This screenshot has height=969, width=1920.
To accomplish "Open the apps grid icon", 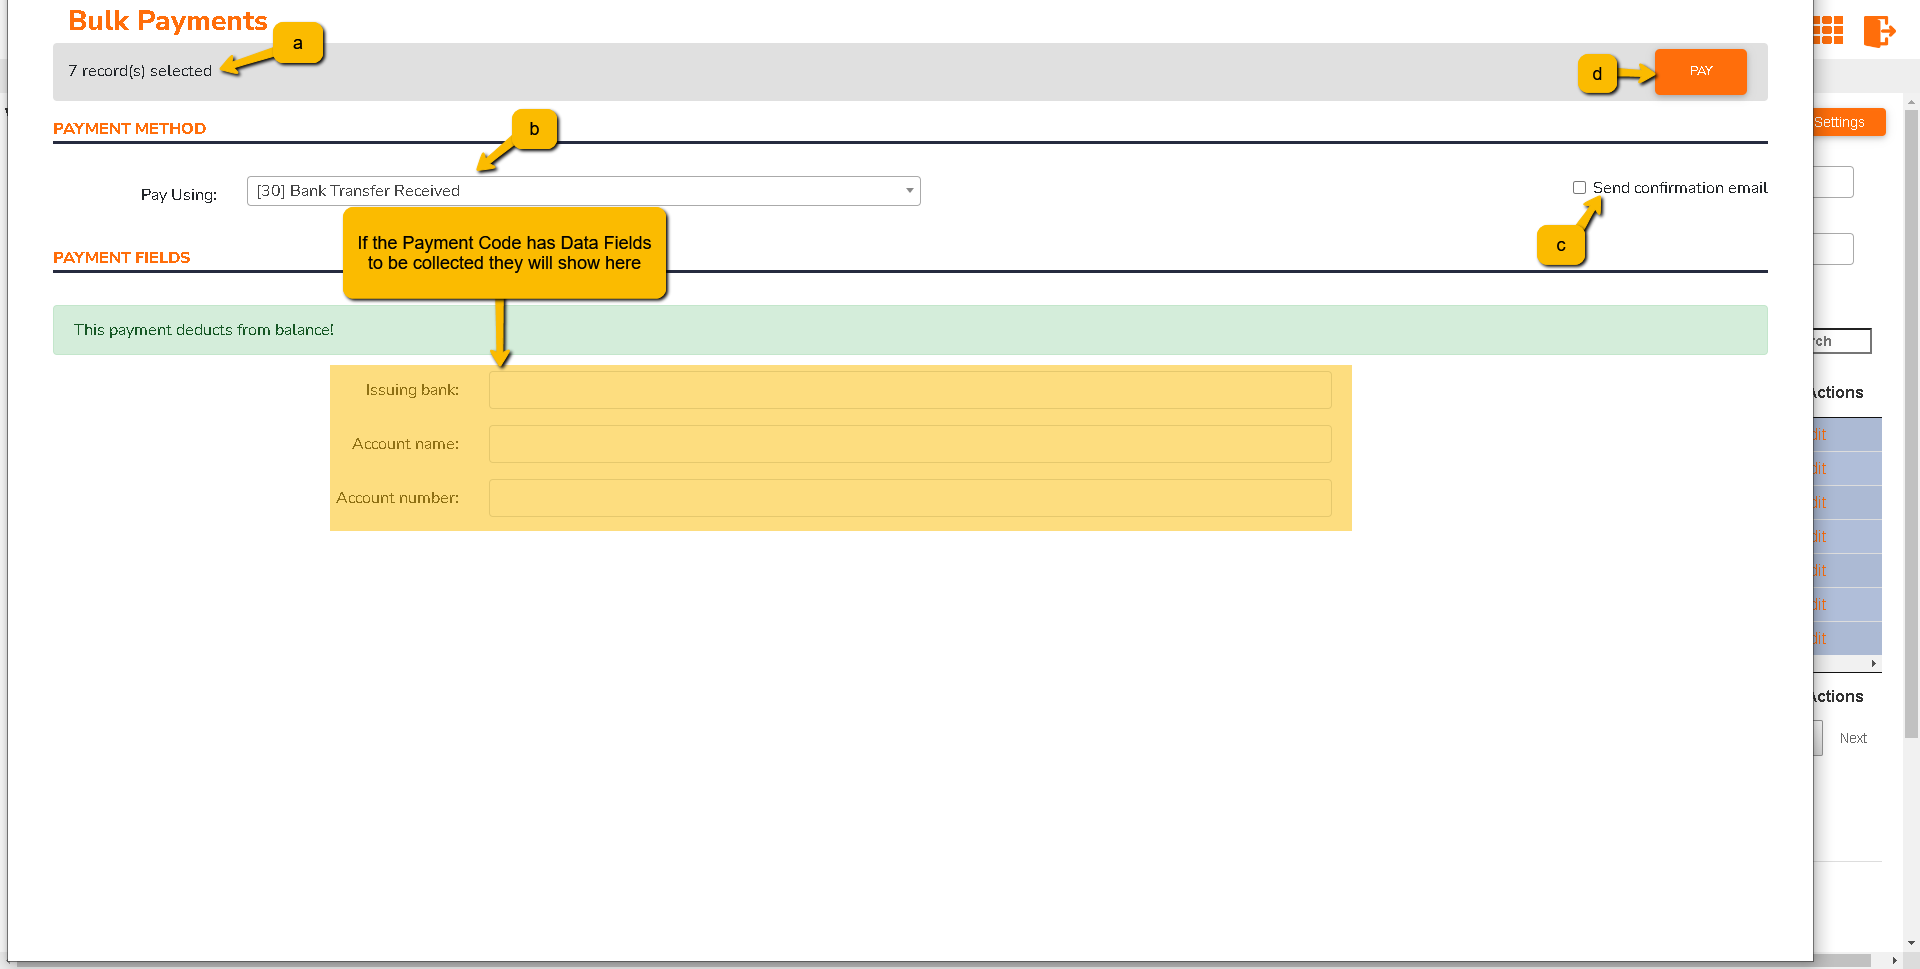I will 1828,30.
